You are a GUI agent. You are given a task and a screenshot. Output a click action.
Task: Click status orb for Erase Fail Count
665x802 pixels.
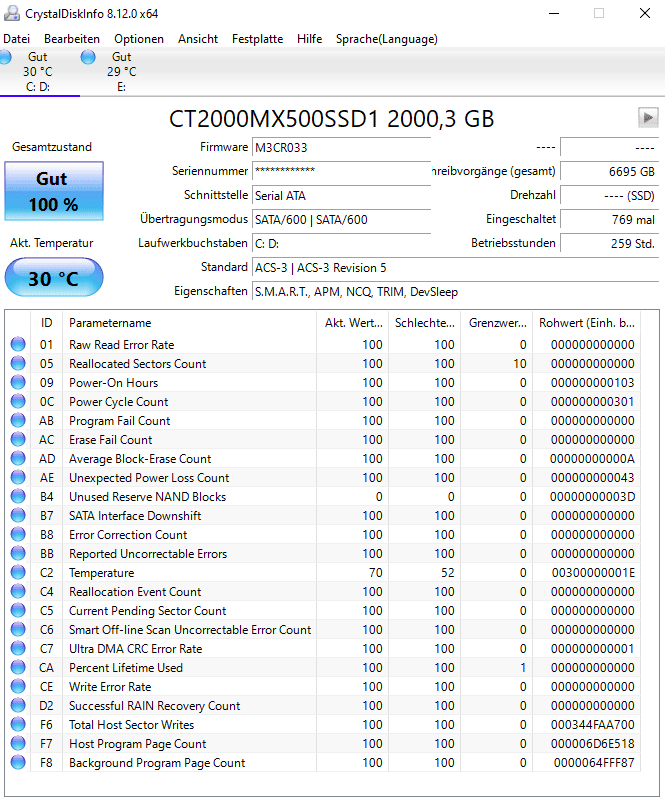[18, 439]
